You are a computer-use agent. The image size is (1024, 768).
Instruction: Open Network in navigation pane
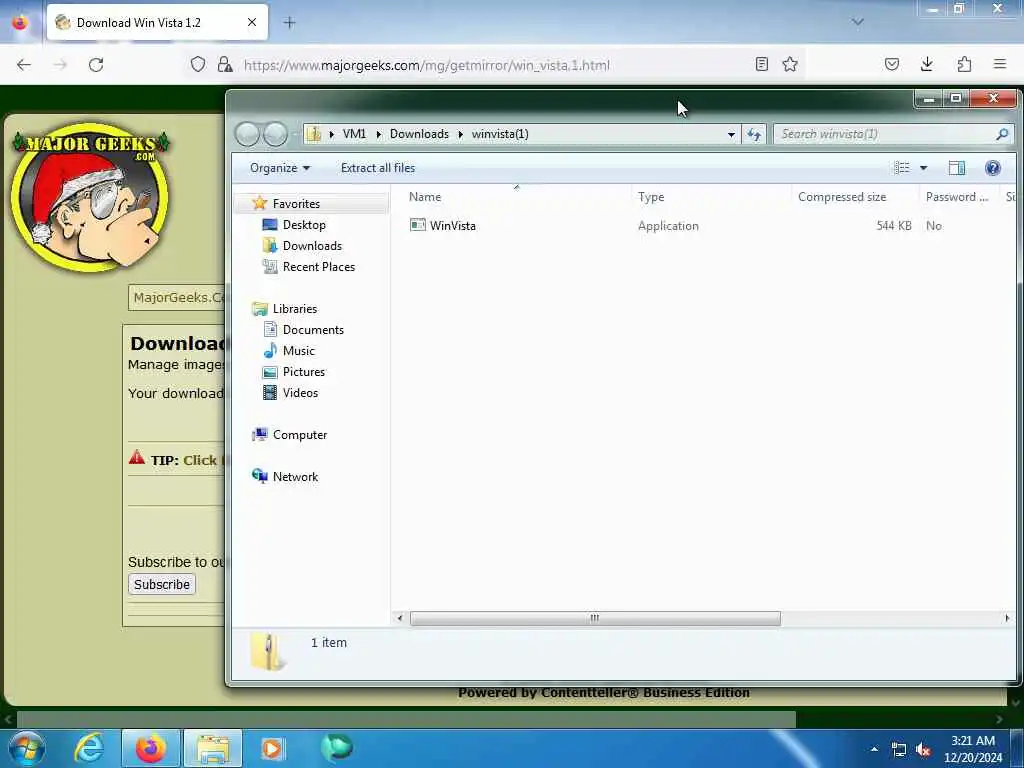click(x=295, y=477)
